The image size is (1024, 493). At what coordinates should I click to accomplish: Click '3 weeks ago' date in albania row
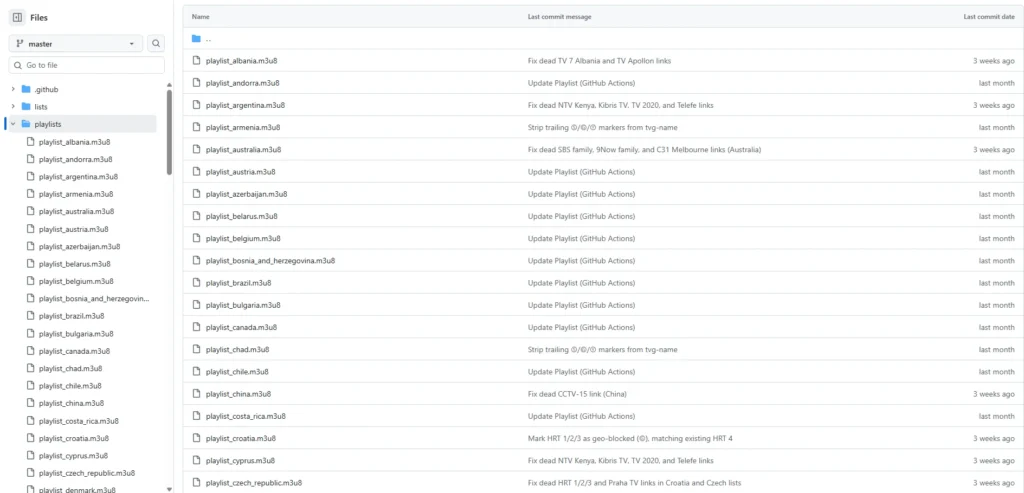[993, 61]
